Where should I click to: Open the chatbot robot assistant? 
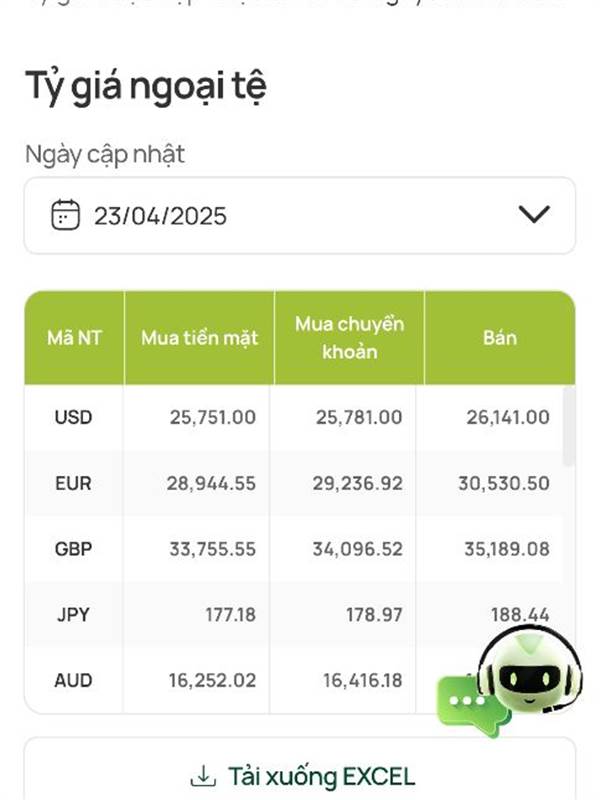(x=530, y=672)
